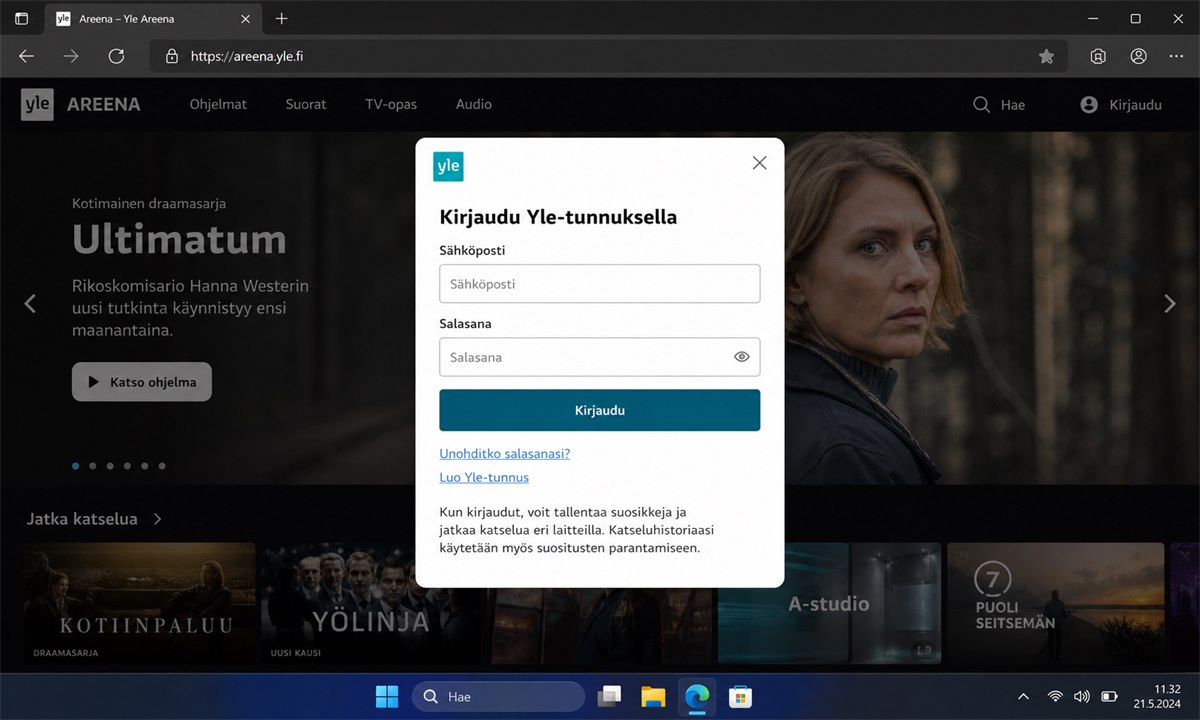Open Windows Start menu

[x=386, y=696]
